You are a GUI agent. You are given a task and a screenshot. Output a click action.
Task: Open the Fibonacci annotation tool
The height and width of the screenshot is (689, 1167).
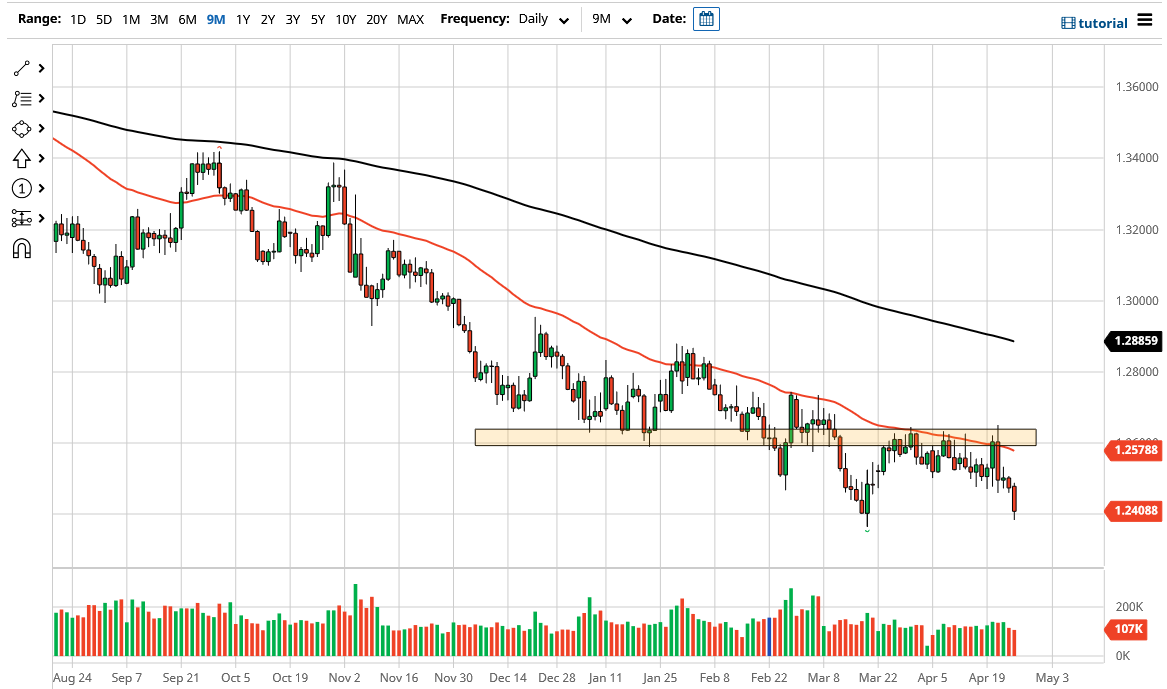pyautogui.click(x=21, y=98)
